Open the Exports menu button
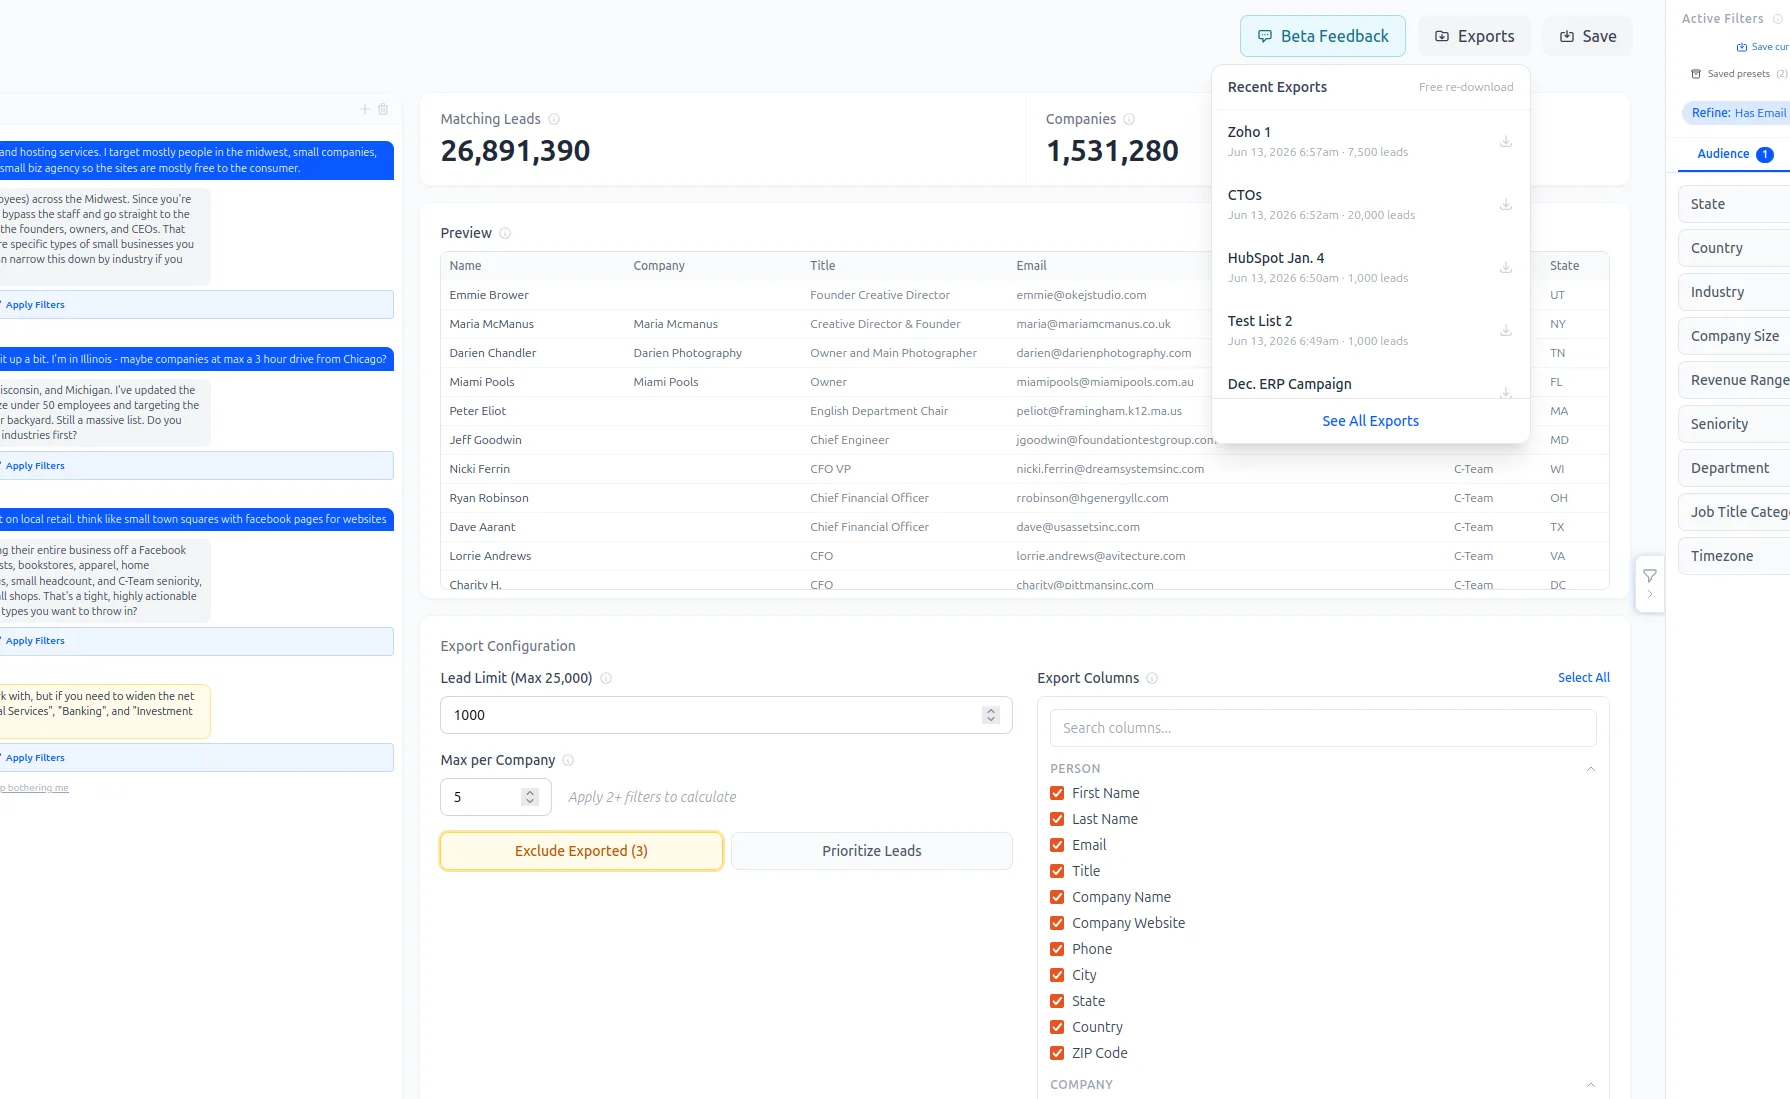This screenshot has height=1099, width=1790. (x=1474, y=36)
